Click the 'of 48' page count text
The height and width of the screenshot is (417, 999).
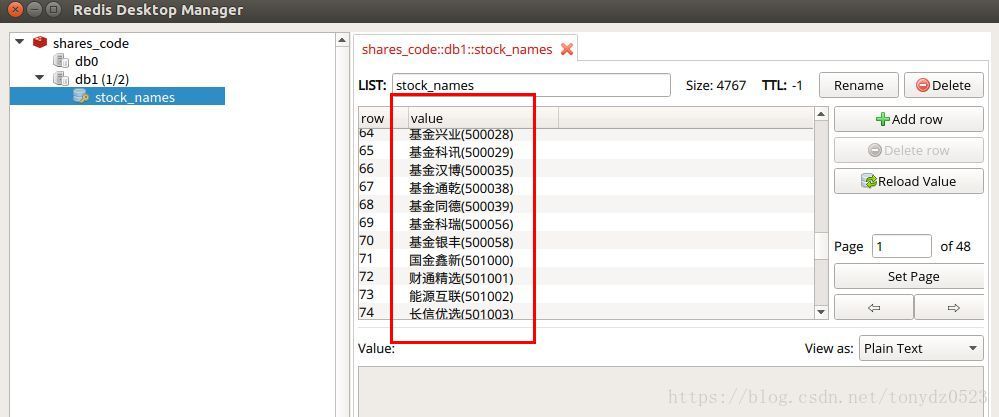[955, 246]
